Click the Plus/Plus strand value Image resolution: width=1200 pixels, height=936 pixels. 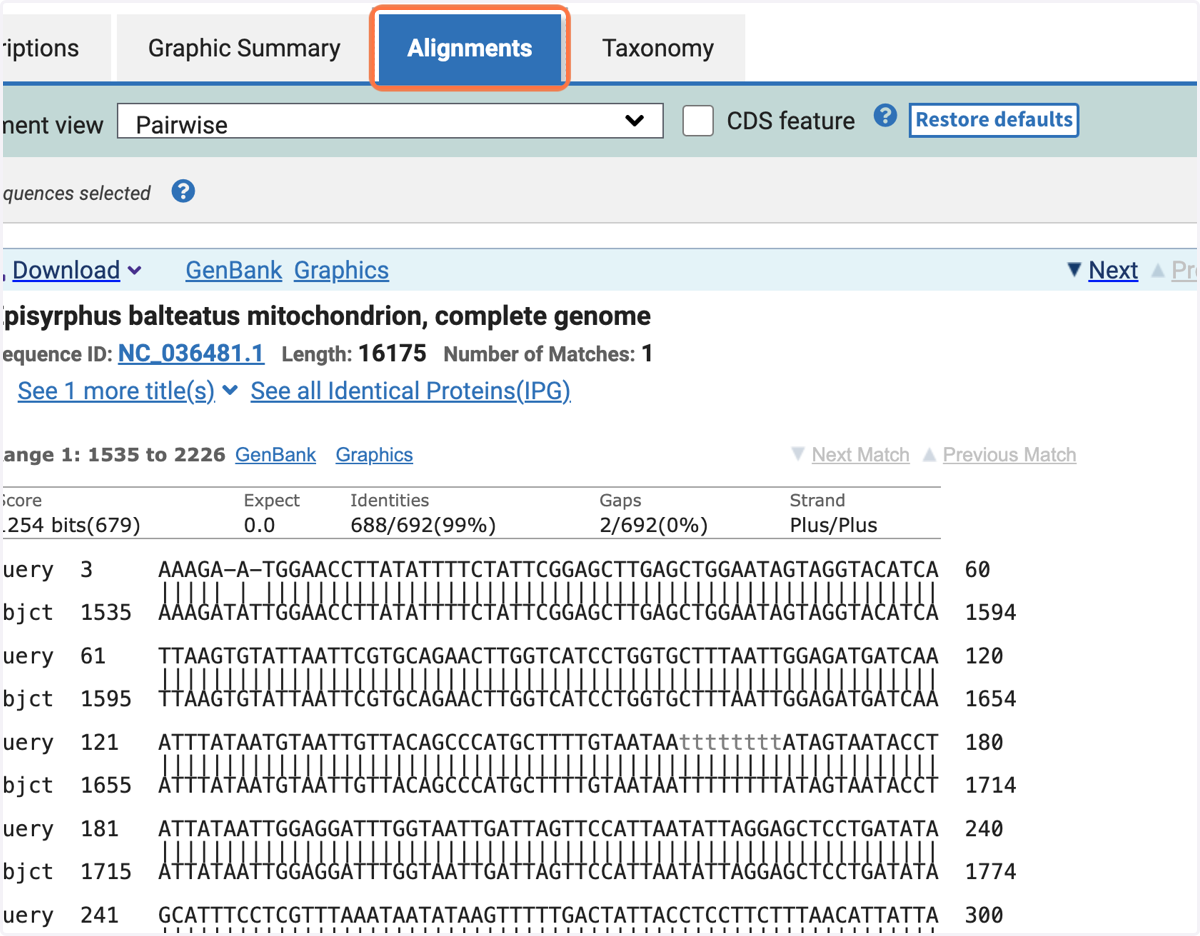pyautogui.click(x=833, y=525)
